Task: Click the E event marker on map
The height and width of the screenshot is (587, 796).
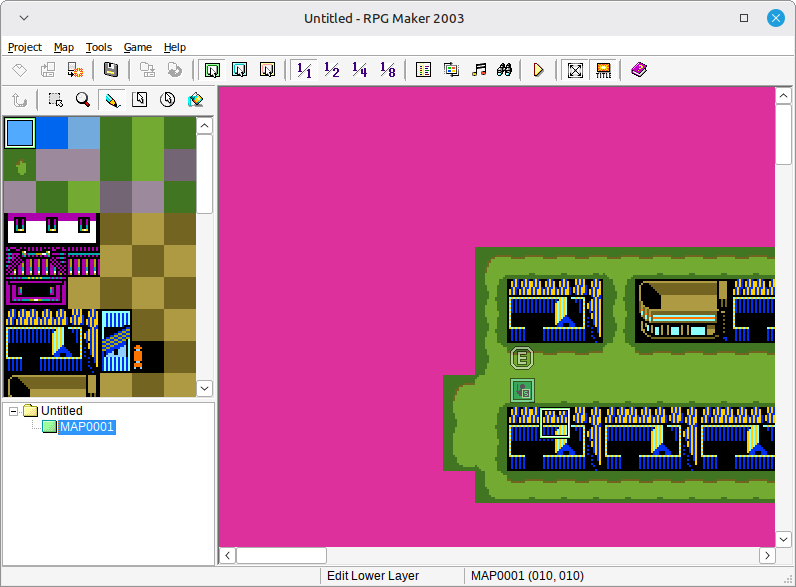Action: pyautogui.click(x=522, y=358)
